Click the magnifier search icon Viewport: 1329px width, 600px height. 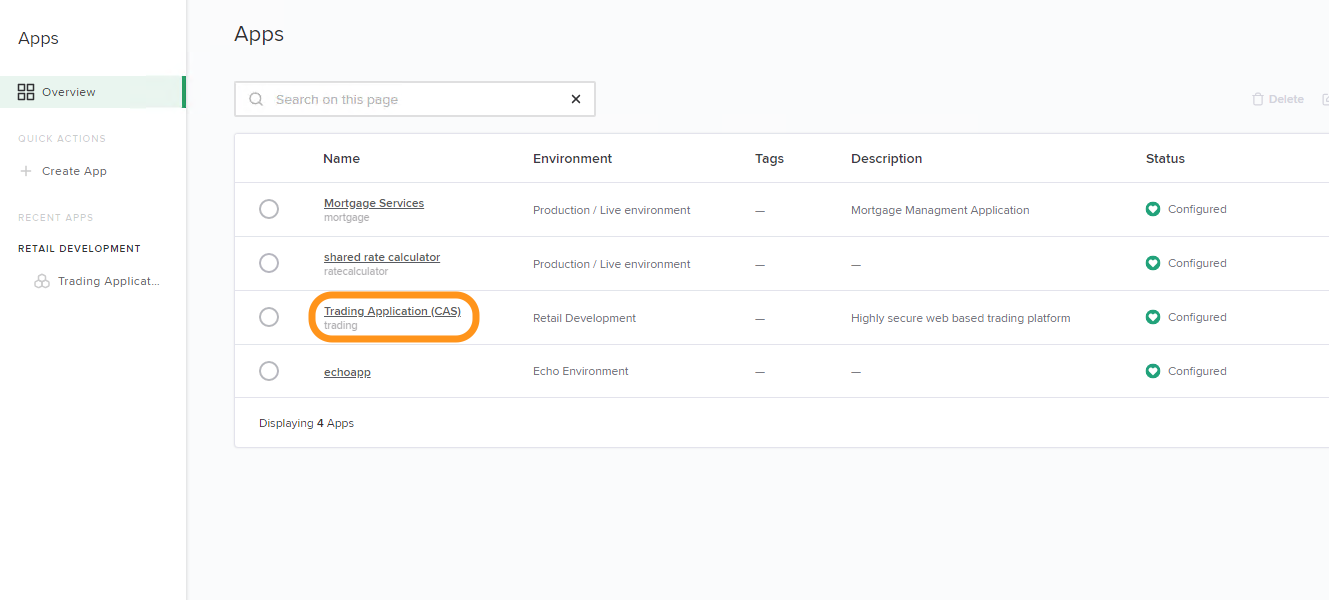pos(256,99)
